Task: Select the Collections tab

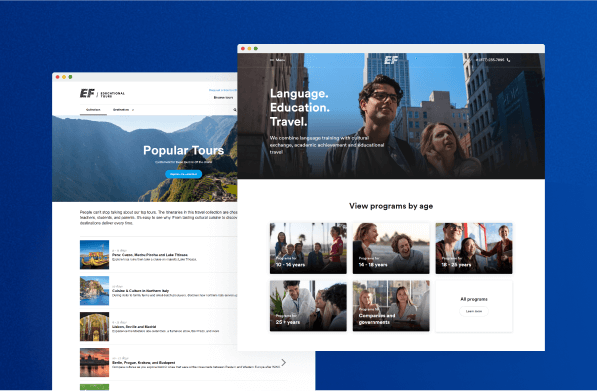Action: [93, 110]
